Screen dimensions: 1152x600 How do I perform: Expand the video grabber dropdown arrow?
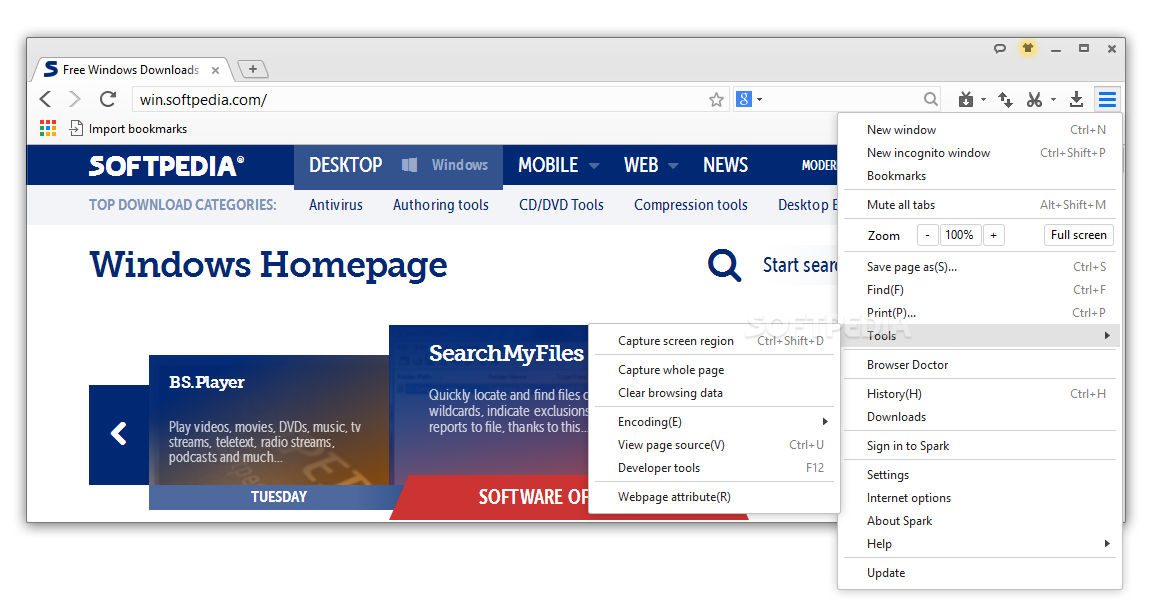983,99
